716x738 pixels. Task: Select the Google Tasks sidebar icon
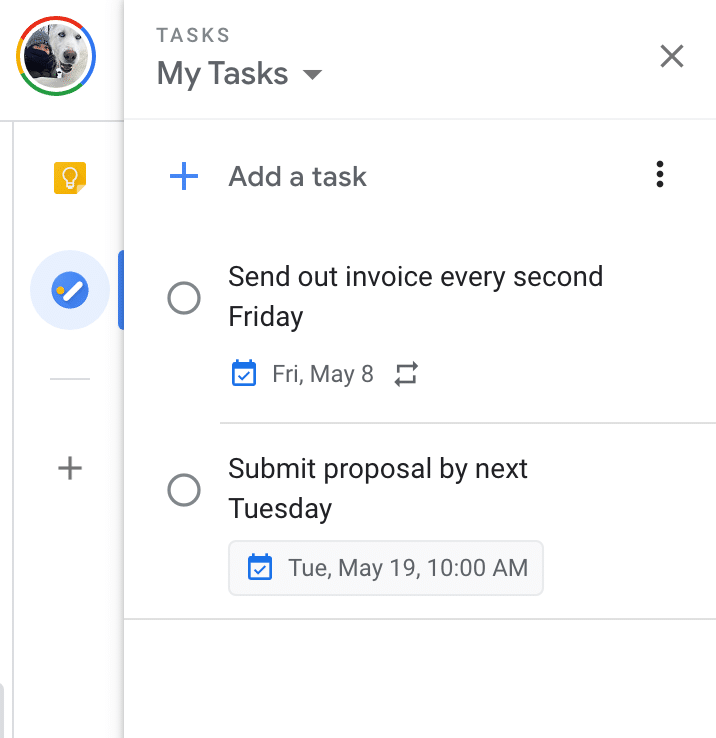[70, 291]
